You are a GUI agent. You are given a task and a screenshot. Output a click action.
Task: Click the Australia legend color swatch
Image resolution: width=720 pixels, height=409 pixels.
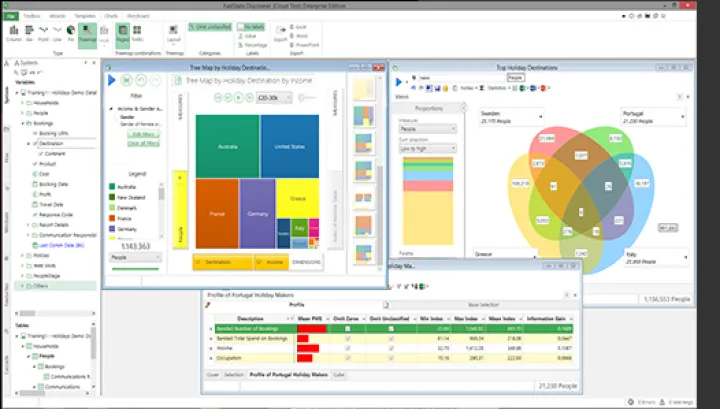tap(111, 187)
